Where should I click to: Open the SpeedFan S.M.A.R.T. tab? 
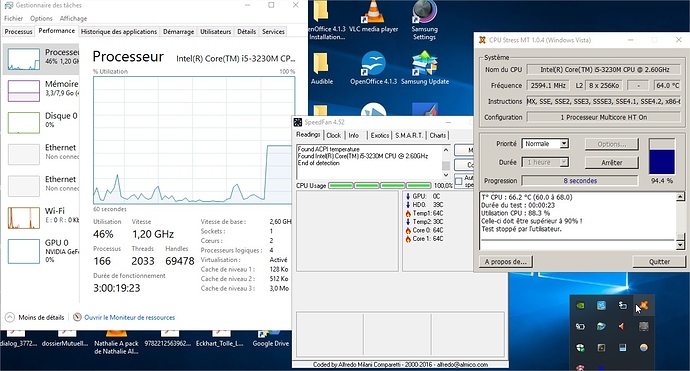click(x=409, y=136)
